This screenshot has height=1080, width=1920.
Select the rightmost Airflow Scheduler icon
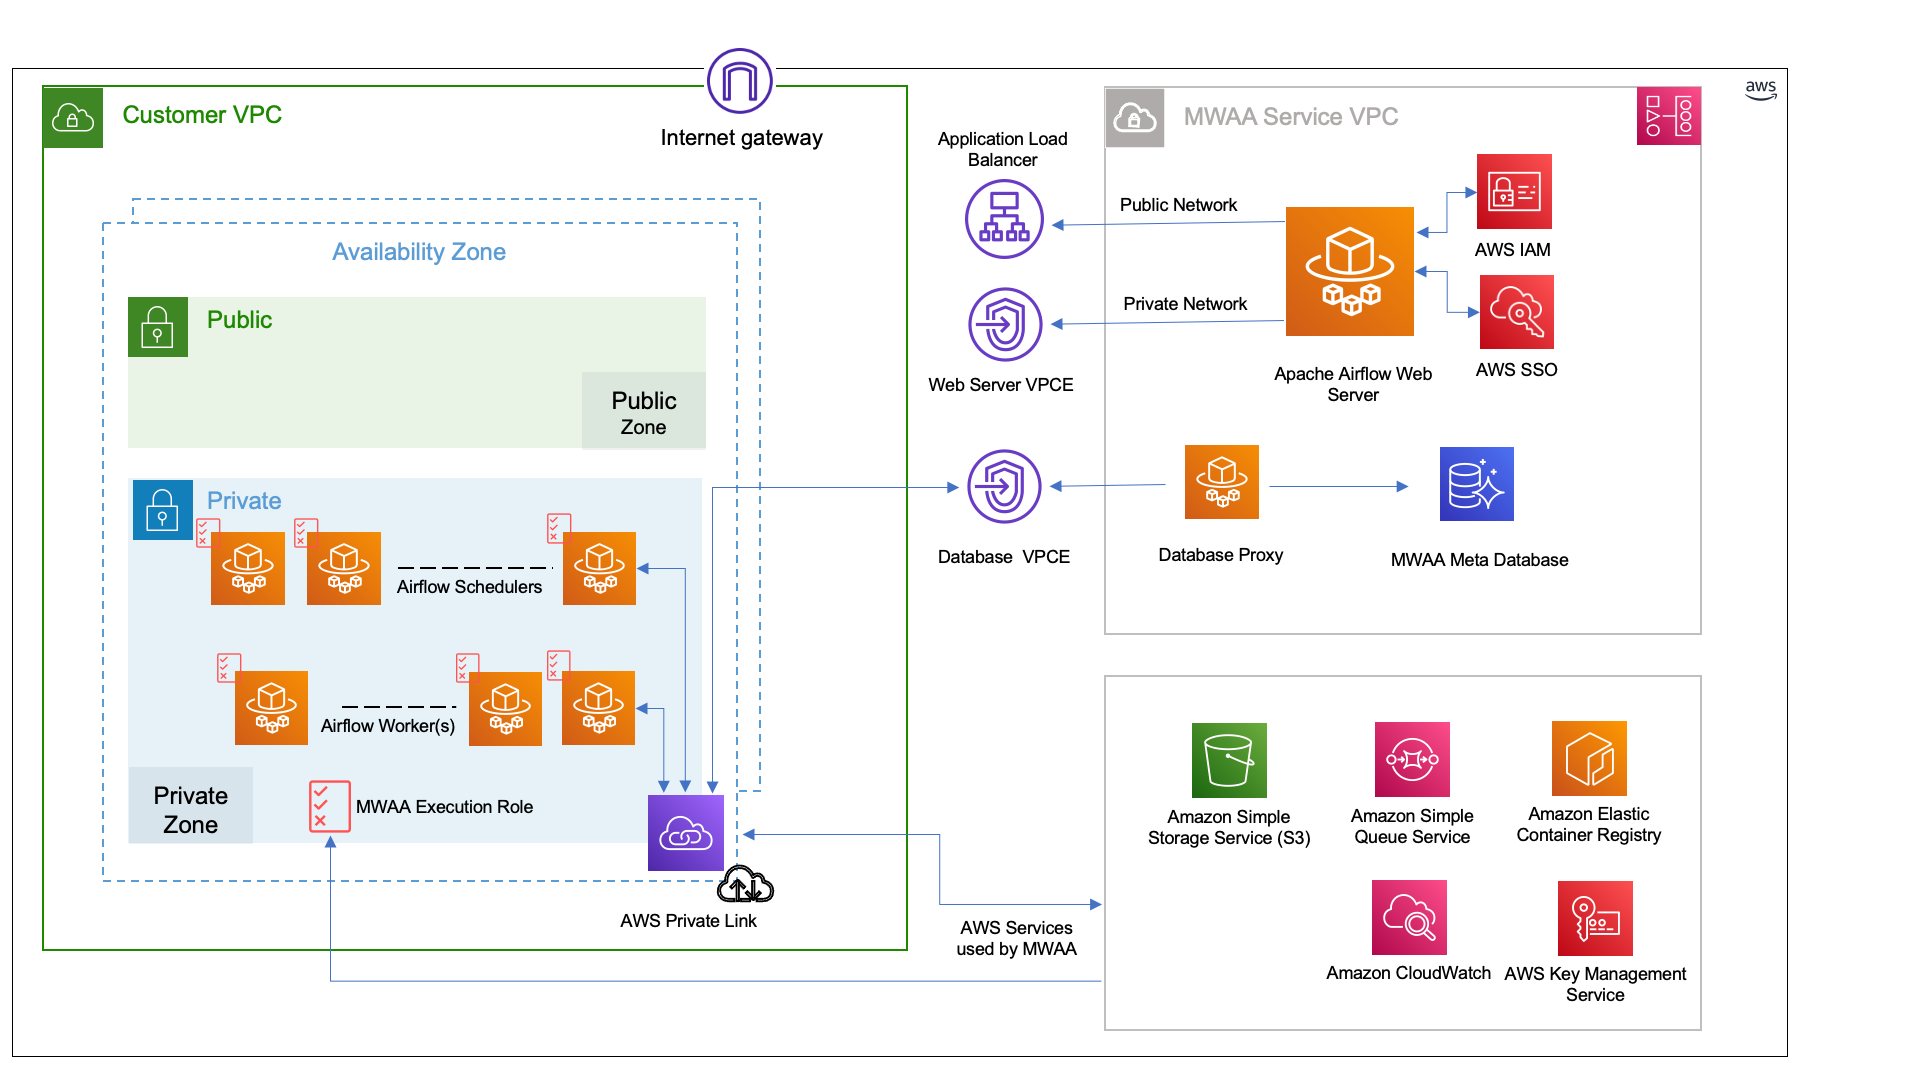[x=599, y=568]
